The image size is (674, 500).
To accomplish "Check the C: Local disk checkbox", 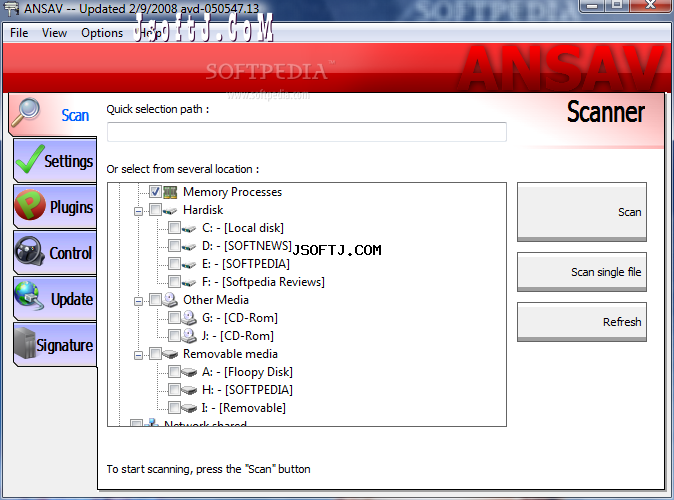I will tap(174, 228).
